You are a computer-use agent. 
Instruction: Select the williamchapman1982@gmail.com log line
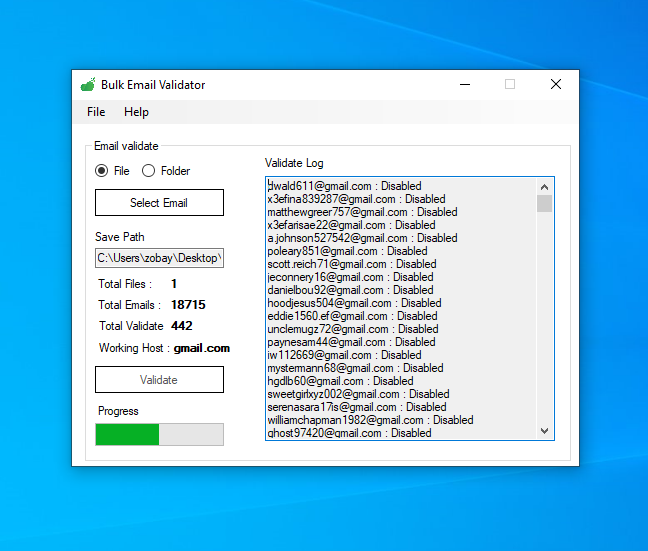pos(370,420)
